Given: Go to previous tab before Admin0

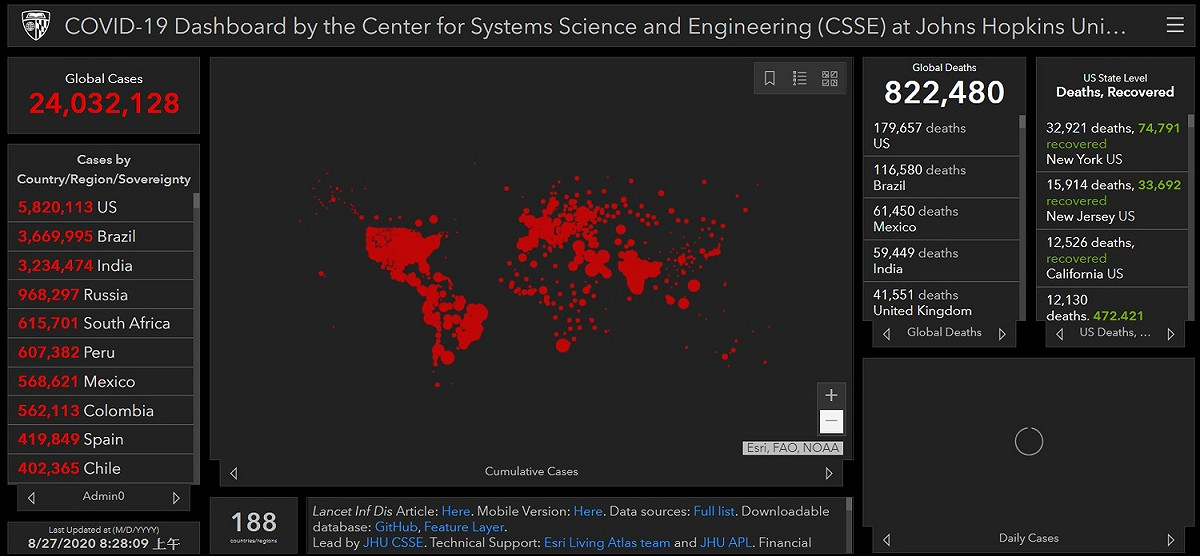Looking at the screenshot, I should tap(31, 497).
